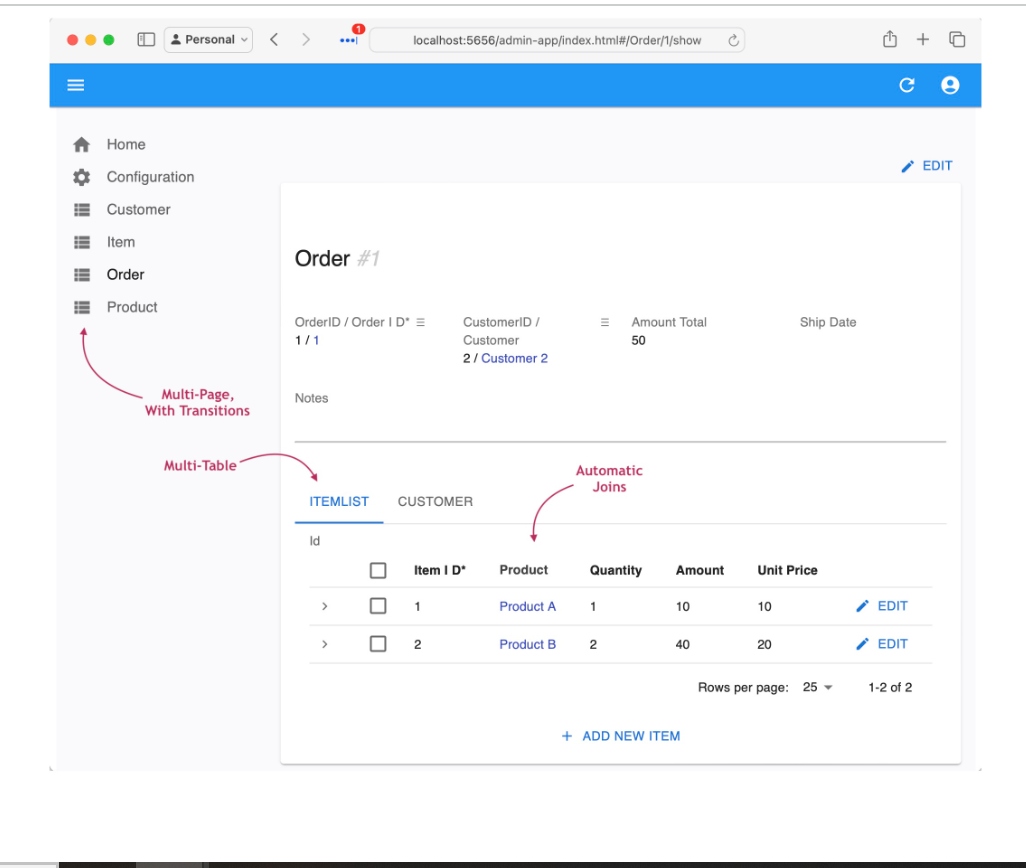The image size is (1026, 868).
Task: Click the Home icon in sidebar
Action: coord(82,145)
